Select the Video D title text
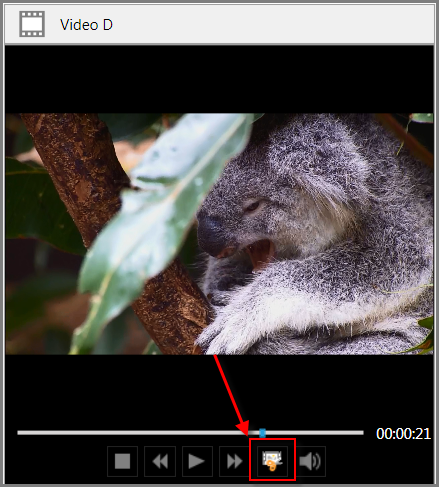Image resolution: width=439 pixels, height=487 pixels. (86, 25)
